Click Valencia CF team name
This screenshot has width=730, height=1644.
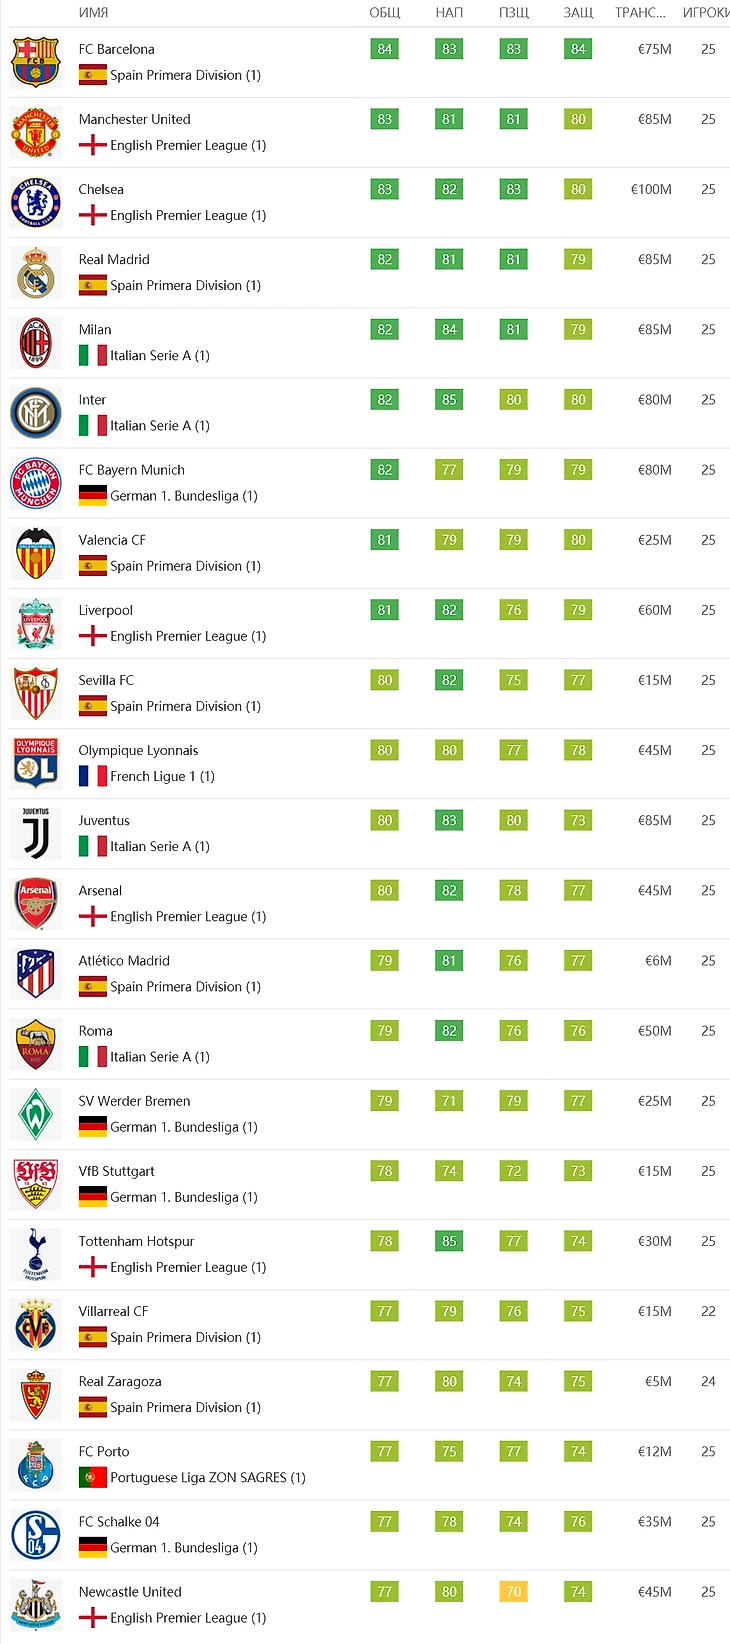coord(112,540)
